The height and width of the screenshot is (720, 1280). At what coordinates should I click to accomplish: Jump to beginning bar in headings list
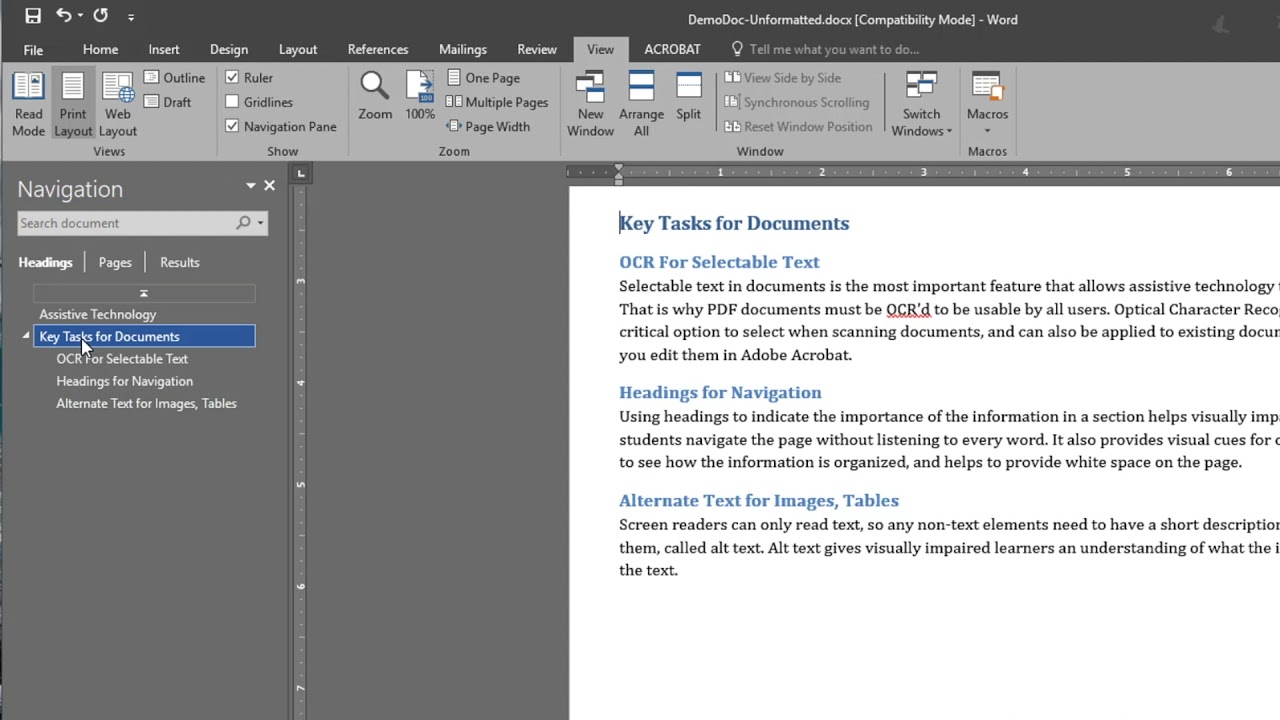144,293
